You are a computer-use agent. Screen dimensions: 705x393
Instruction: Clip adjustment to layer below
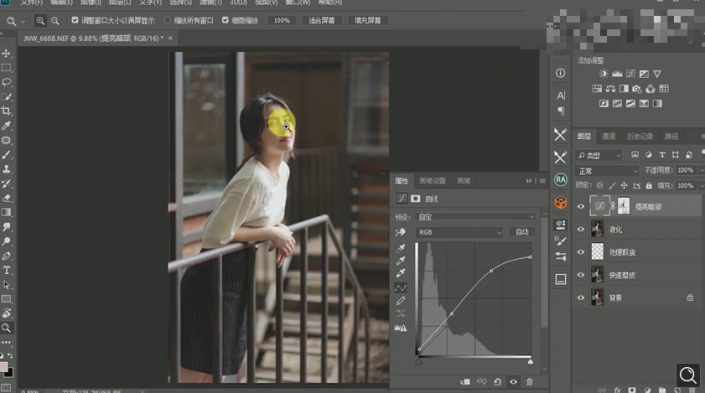465,382
